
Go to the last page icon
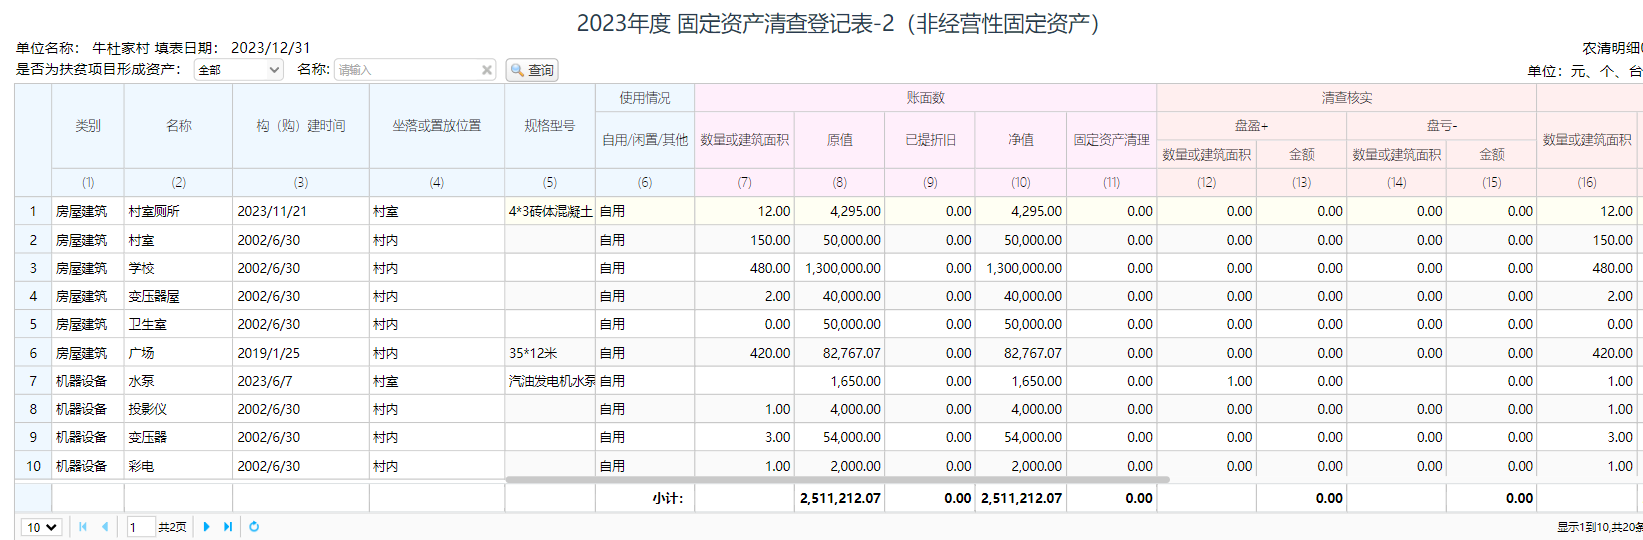(228, 527)
